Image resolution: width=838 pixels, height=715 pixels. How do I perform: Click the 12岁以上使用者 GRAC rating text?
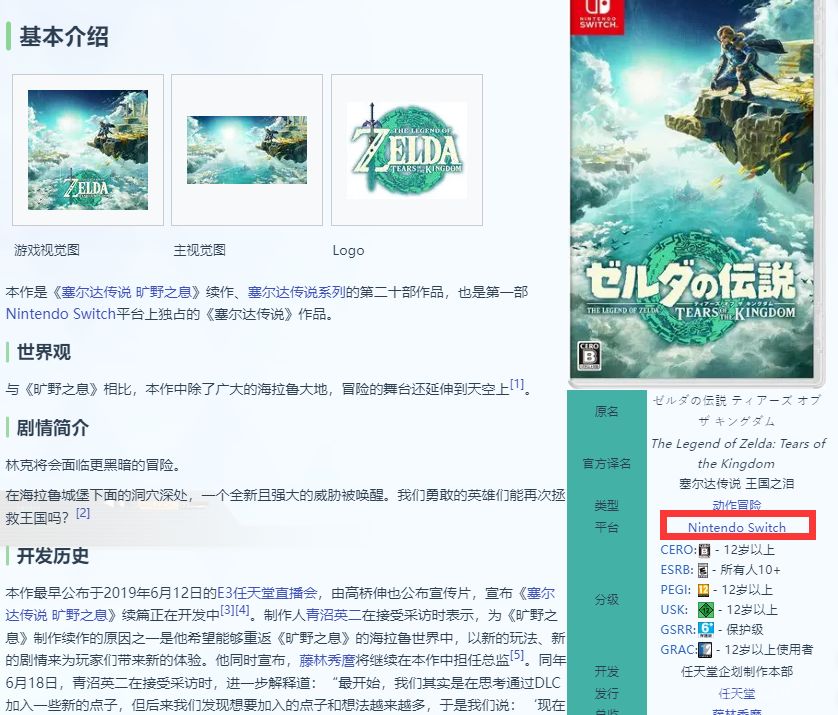click(x=769, y=650)
